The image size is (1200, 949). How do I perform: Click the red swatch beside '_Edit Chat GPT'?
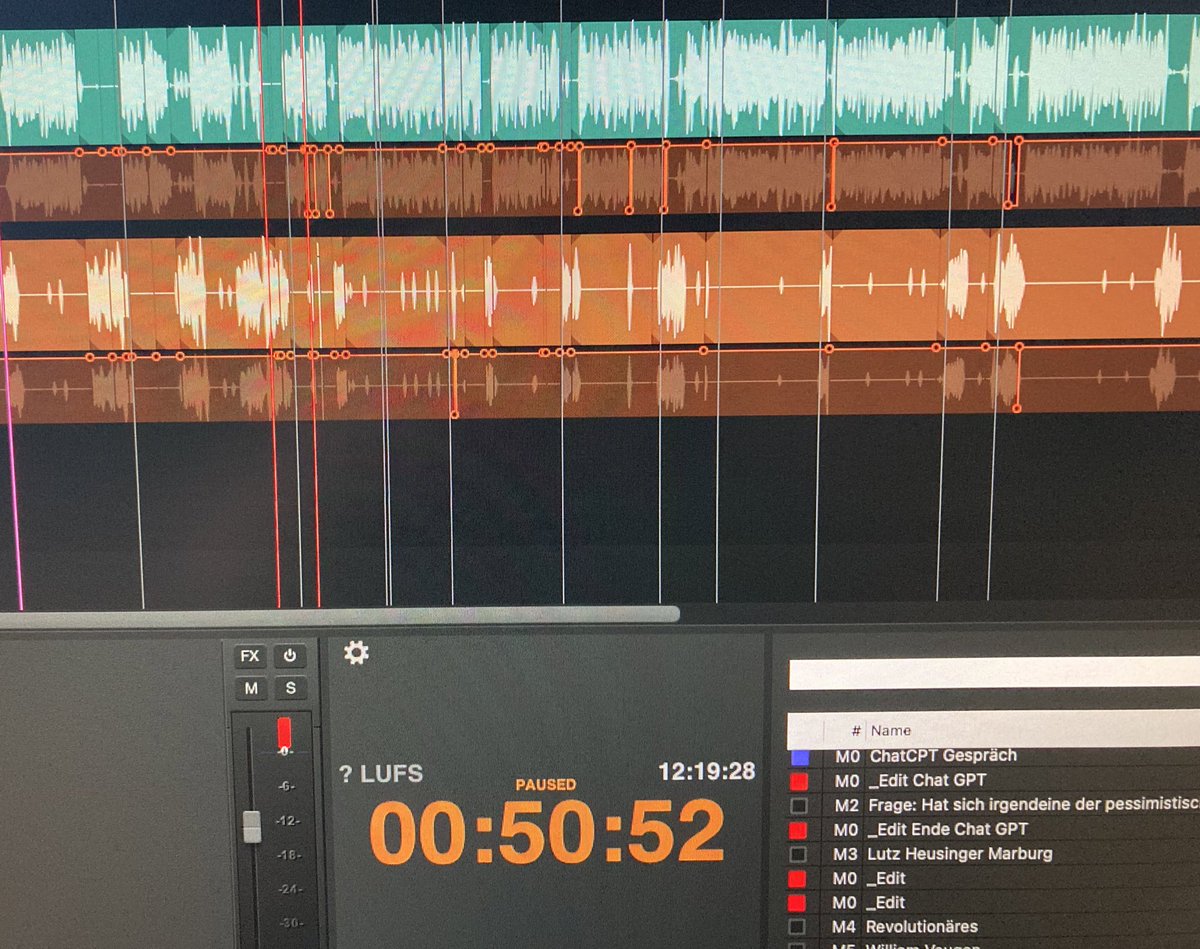[x=799, y=781]
